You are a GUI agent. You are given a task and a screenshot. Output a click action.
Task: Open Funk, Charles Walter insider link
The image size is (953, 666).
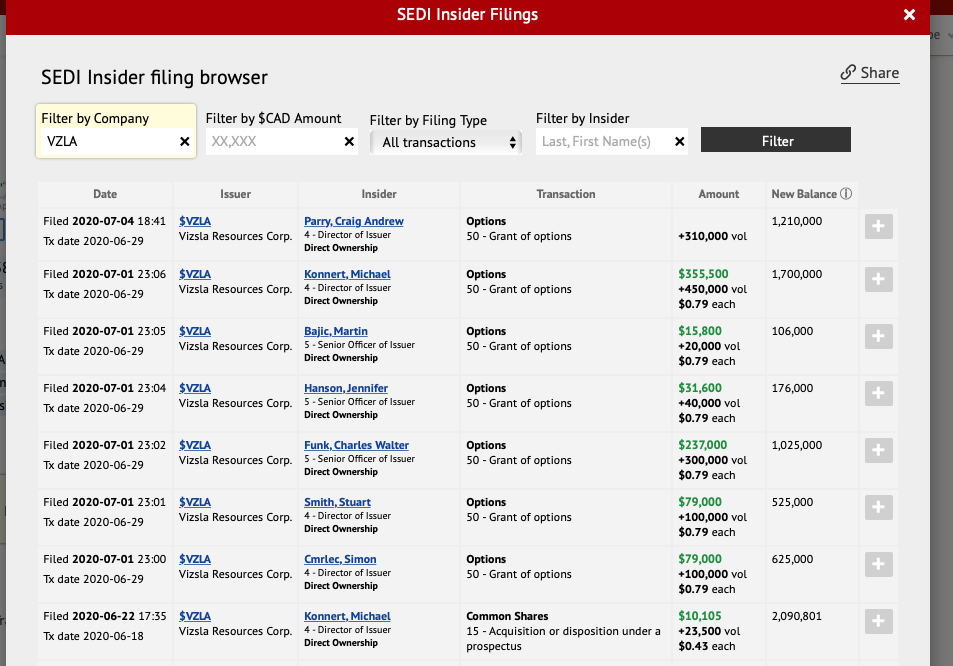pyautogui.click(x=356, y=445)
